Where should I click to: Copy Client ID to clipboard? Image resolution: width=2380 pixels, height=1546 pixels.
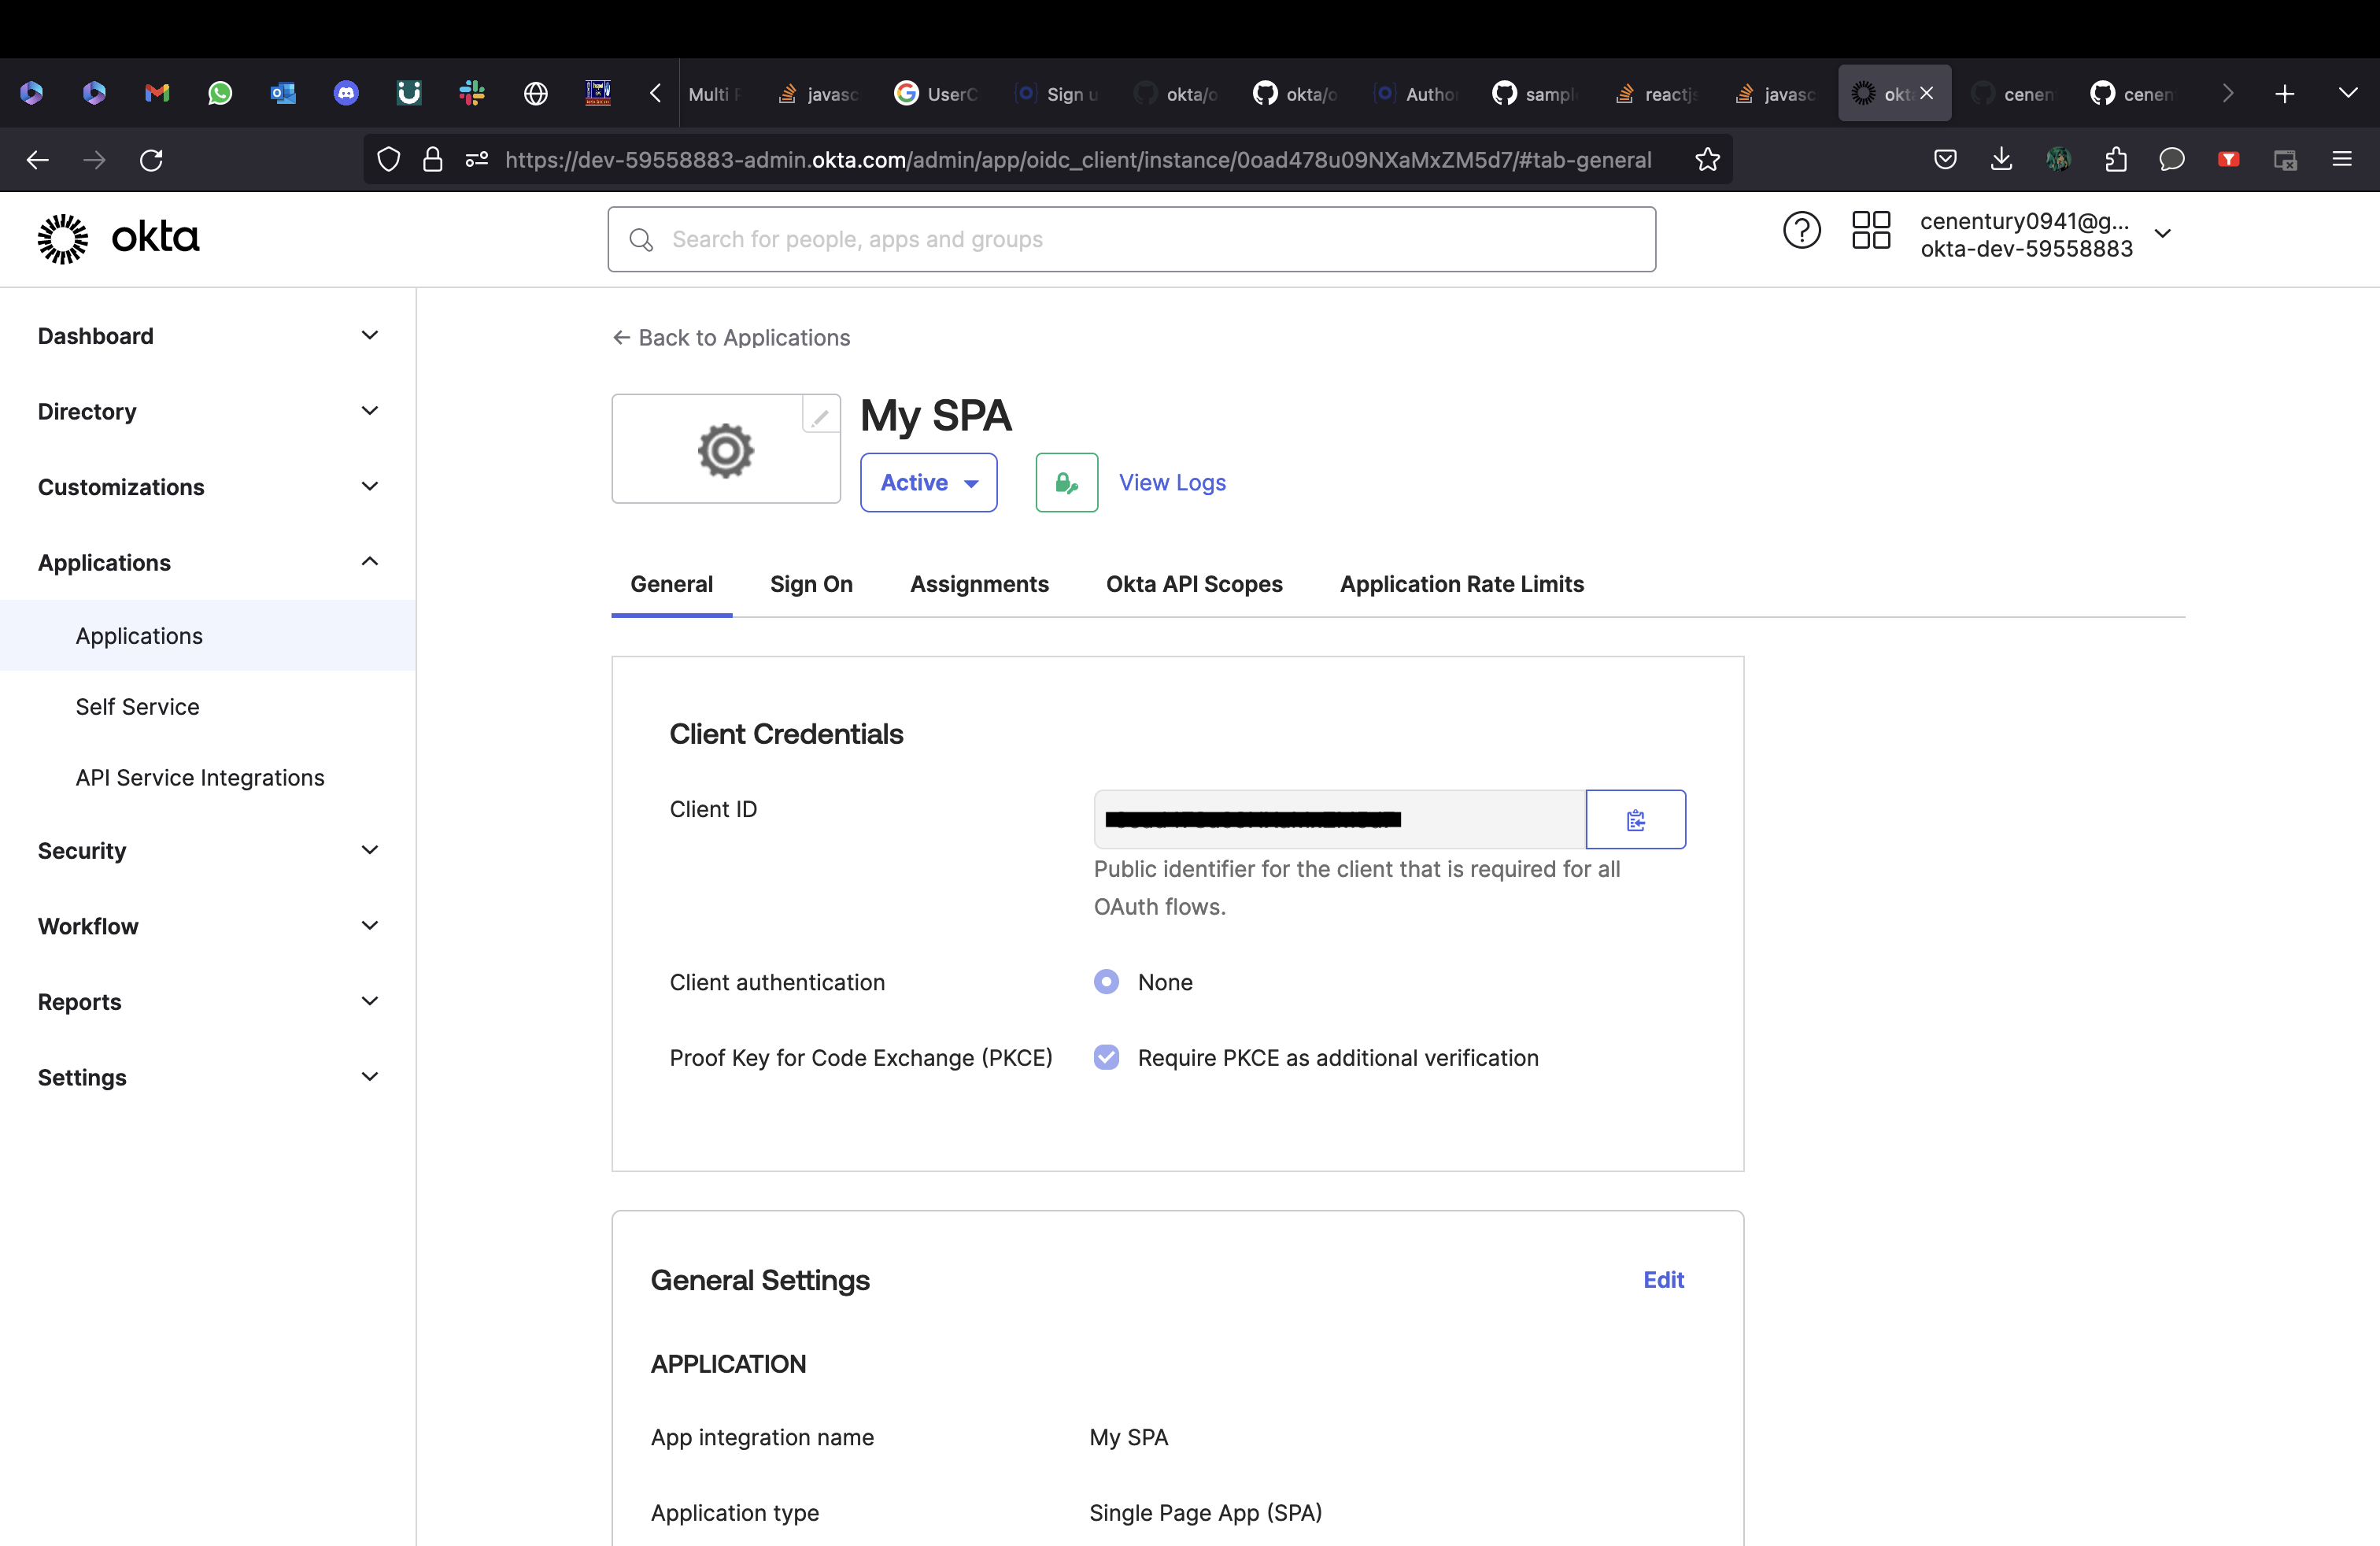pos(1635,820)
